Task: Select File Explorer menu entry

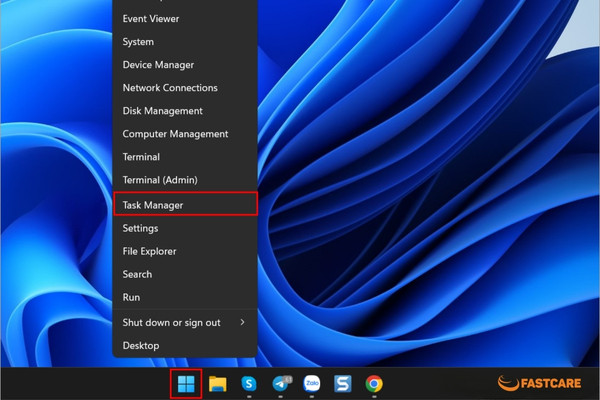Action: pos(185,251)
